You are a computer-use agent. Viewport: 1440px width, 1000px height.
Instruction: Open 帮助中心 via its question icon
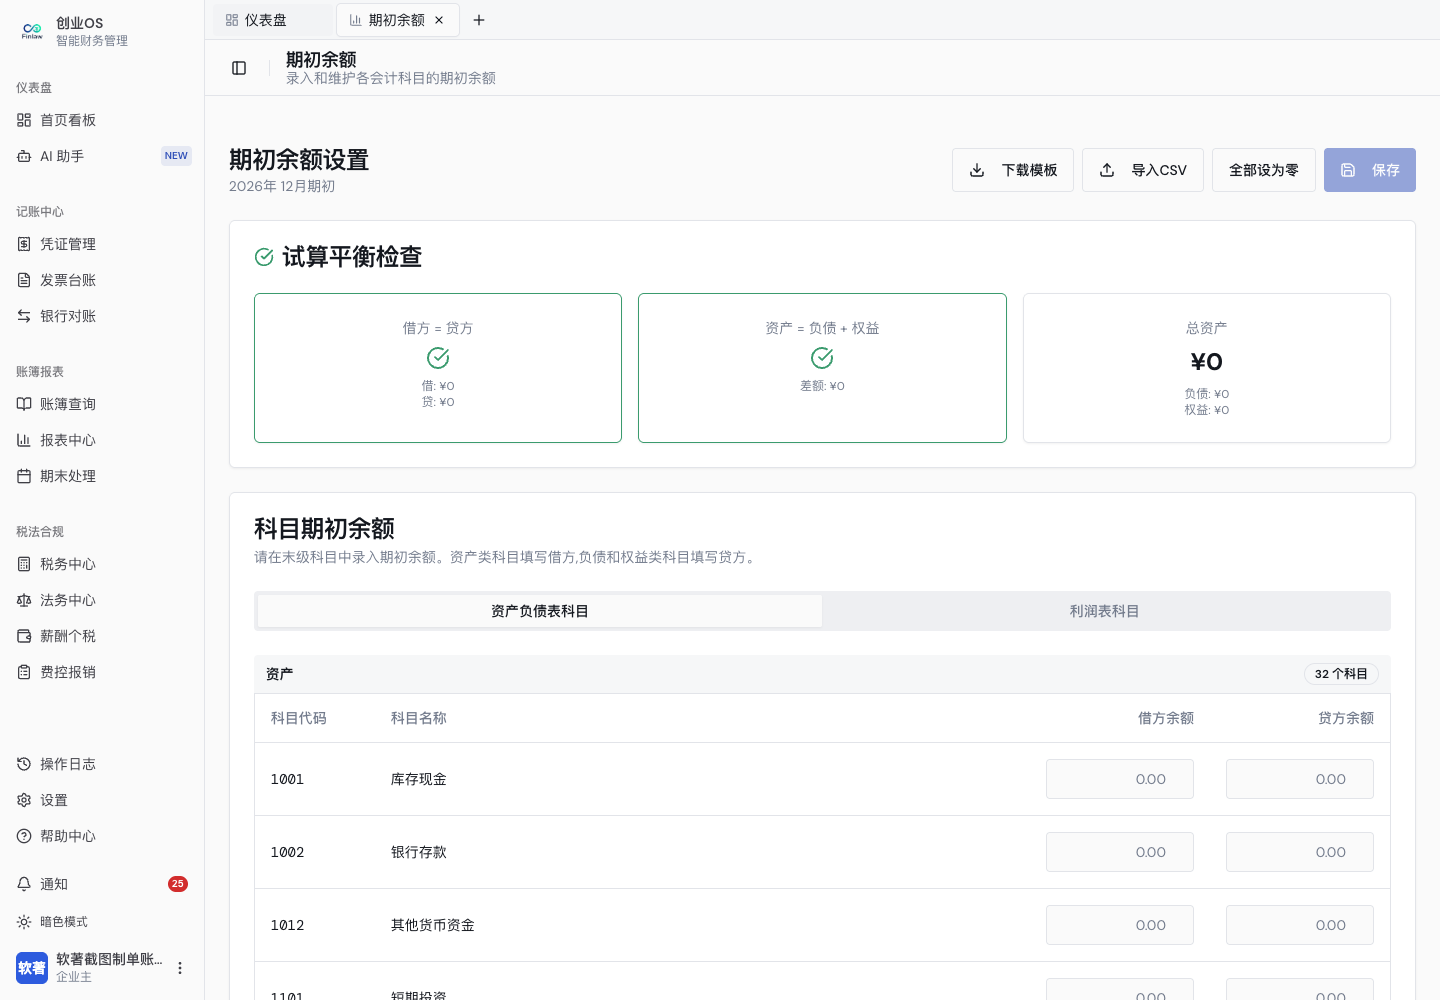point(24,836)
